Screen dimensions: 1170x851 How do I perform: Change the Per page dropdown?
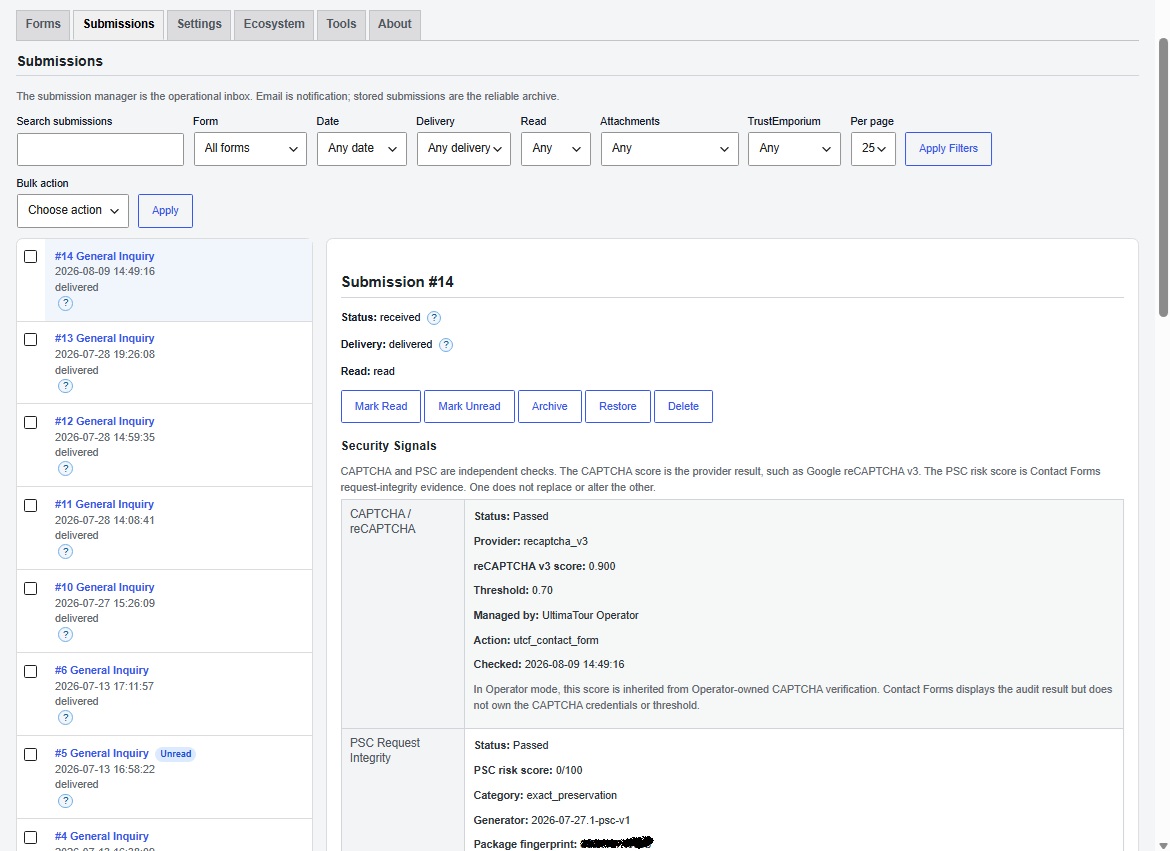[873, 149]
